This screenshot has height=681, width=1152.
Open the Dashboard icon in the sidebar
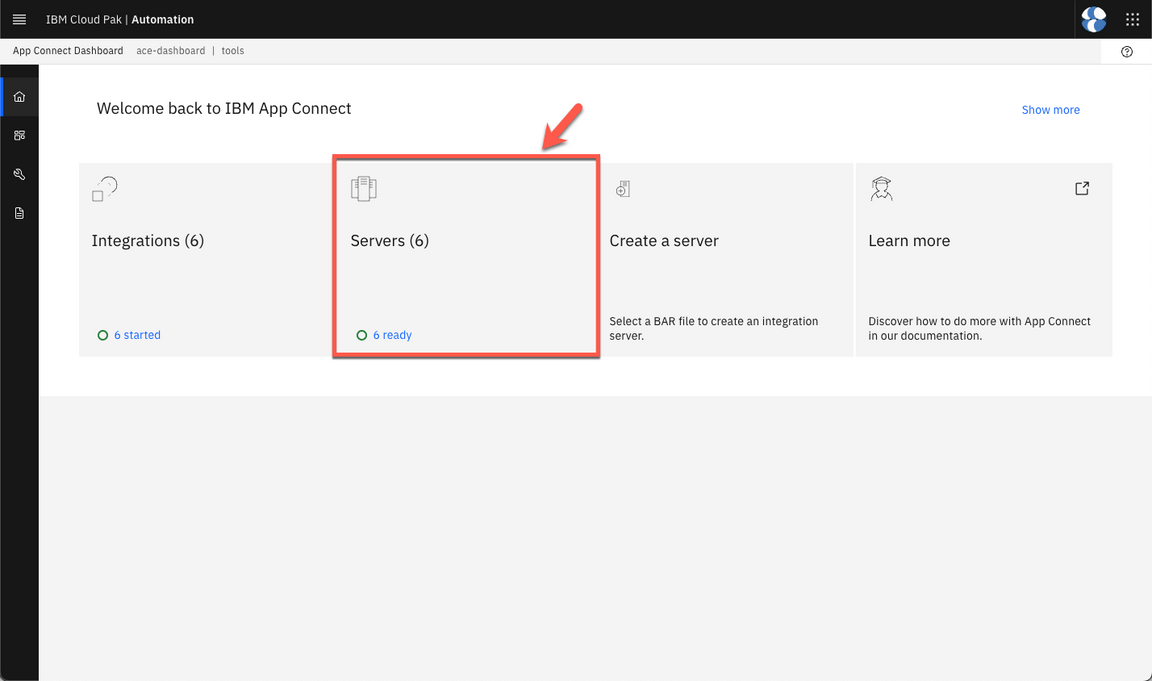coord(19,135)
